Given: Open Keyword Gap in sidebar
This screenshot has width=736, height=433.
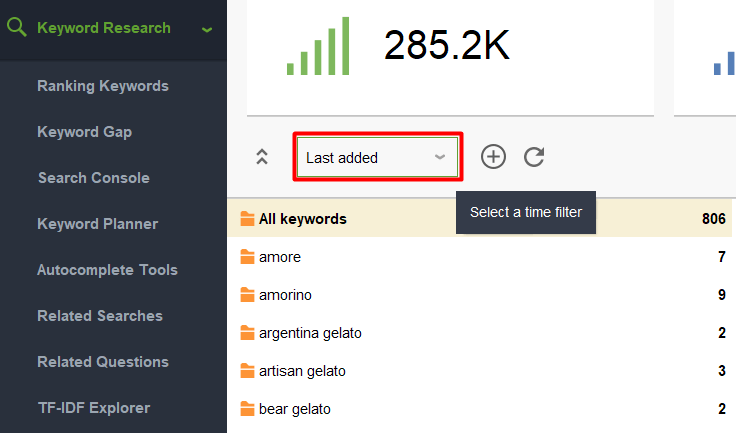Looking at the screenshot, I should (x=84, y=132).
